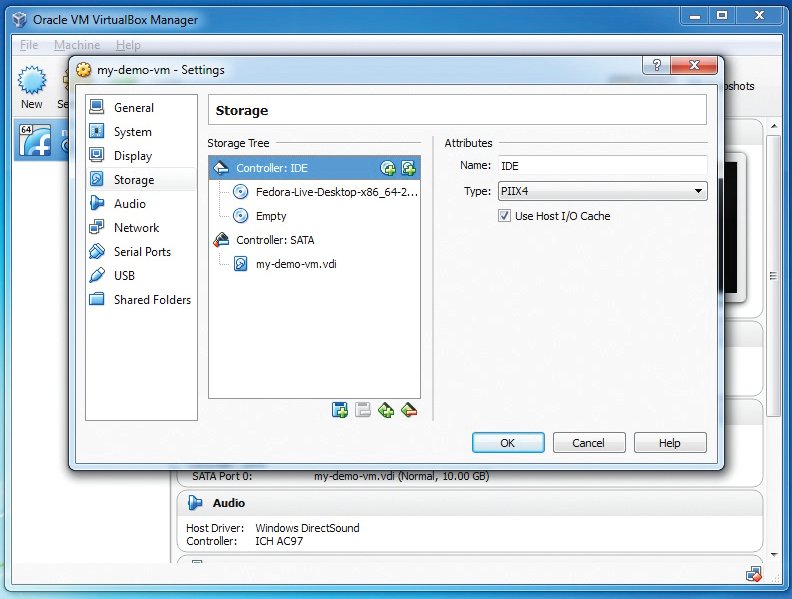The image size is (792, 599).
Task: Click the Help button in the settings dialog
Action: [x=670, y=443]
